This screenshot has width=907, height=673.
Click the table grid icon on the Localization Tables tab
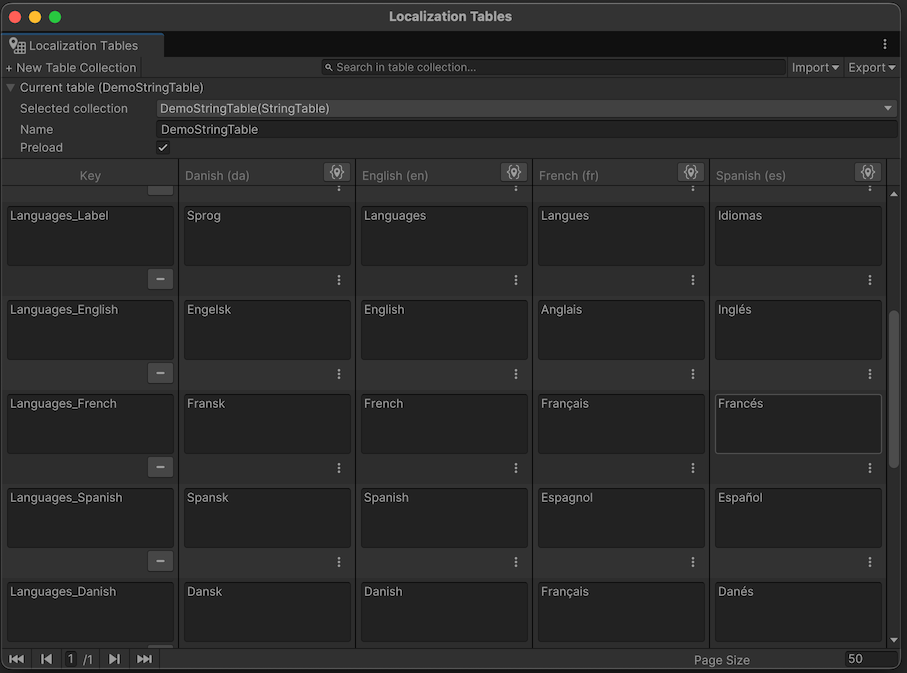[x=16, y=45]
